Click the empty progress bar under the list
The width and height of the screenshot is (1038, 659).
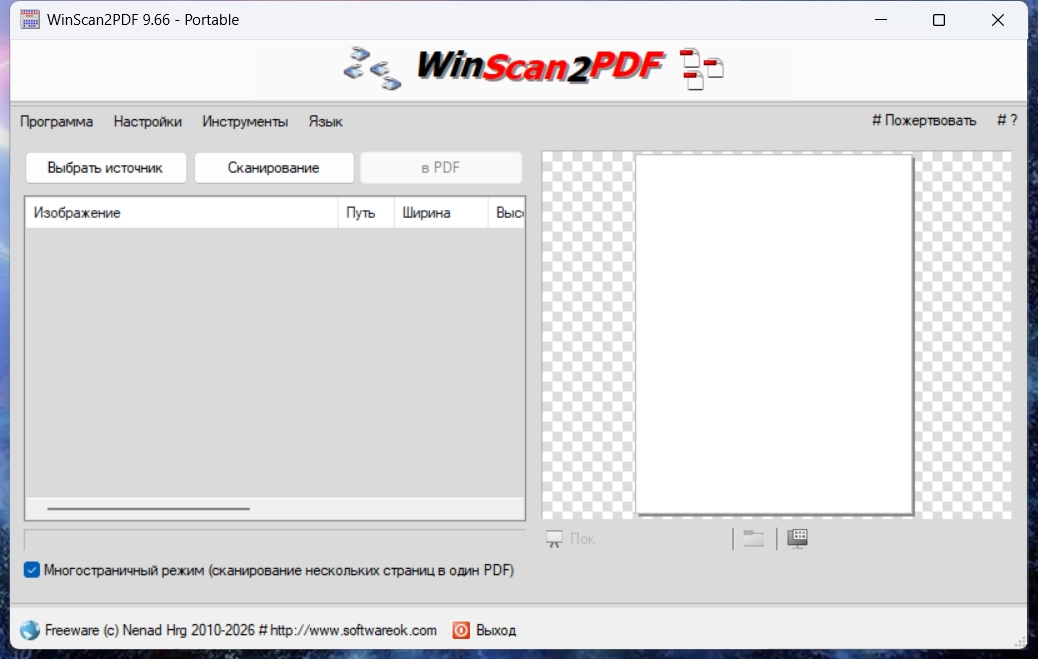click(x=275, y=539)
